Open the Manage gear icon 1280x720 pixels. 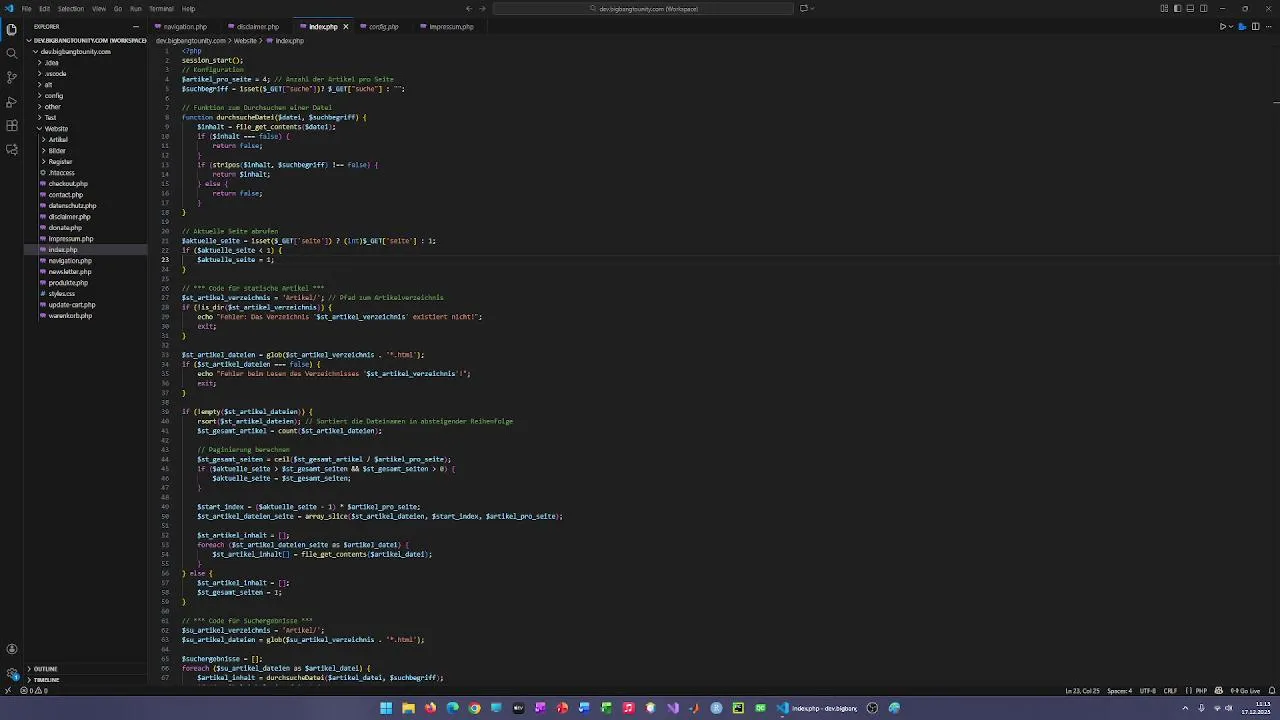click(11, 673)
